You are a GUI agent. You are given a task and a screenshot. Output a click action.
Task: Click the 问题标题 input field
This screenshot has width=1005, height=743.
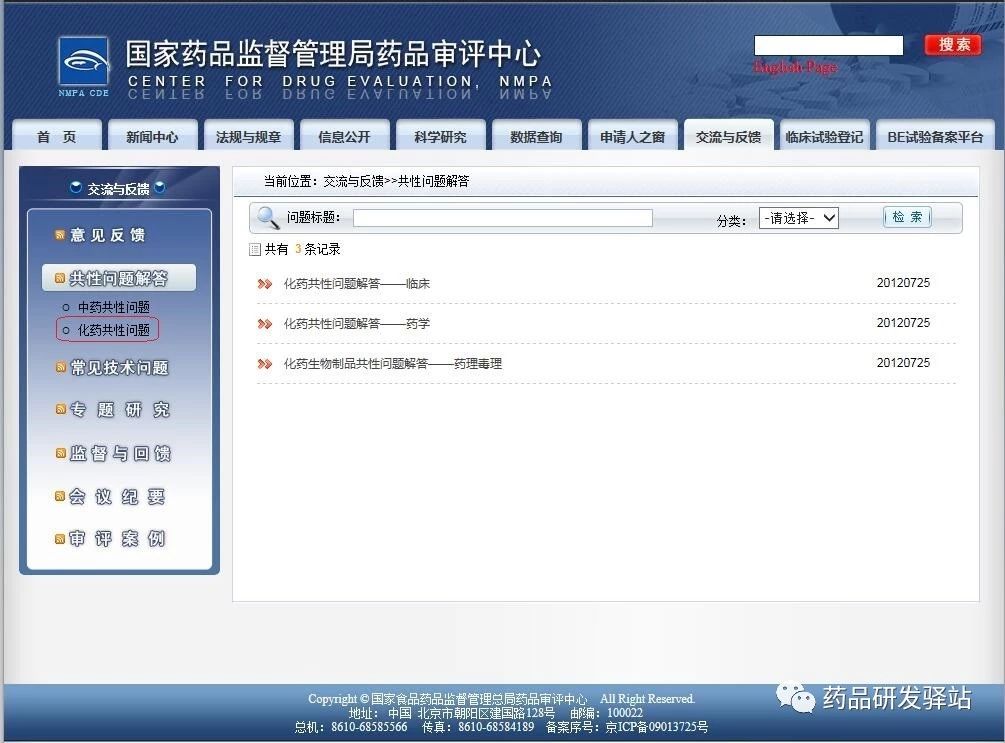click(x=503, y=218)
